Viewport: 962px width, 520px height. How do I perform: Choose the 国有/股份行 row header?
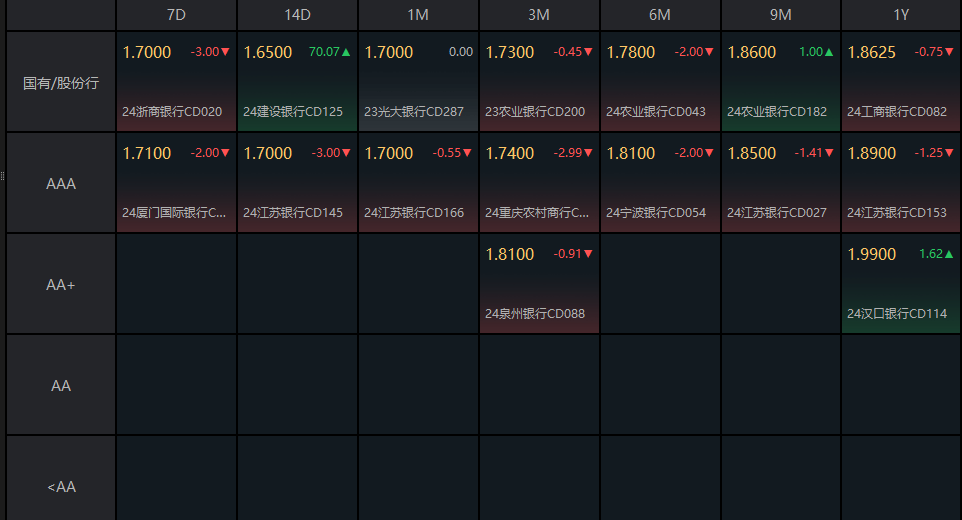[61, 82]
